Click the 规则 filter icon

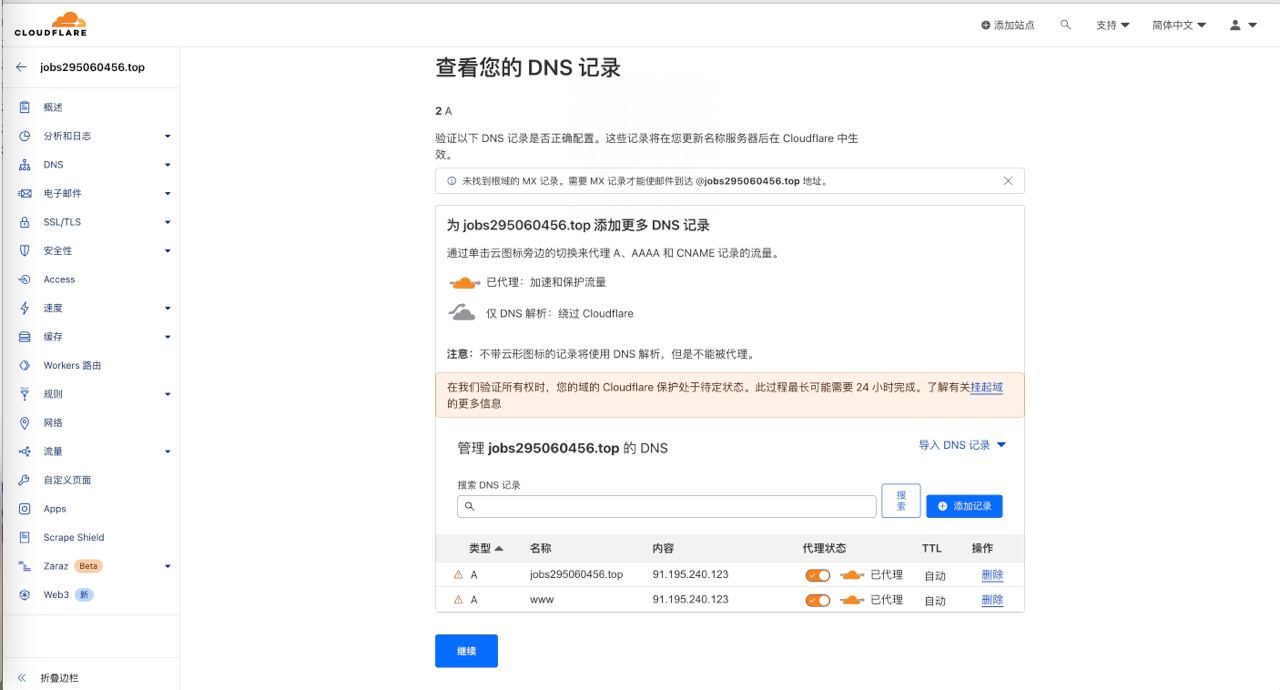(25, 394)
